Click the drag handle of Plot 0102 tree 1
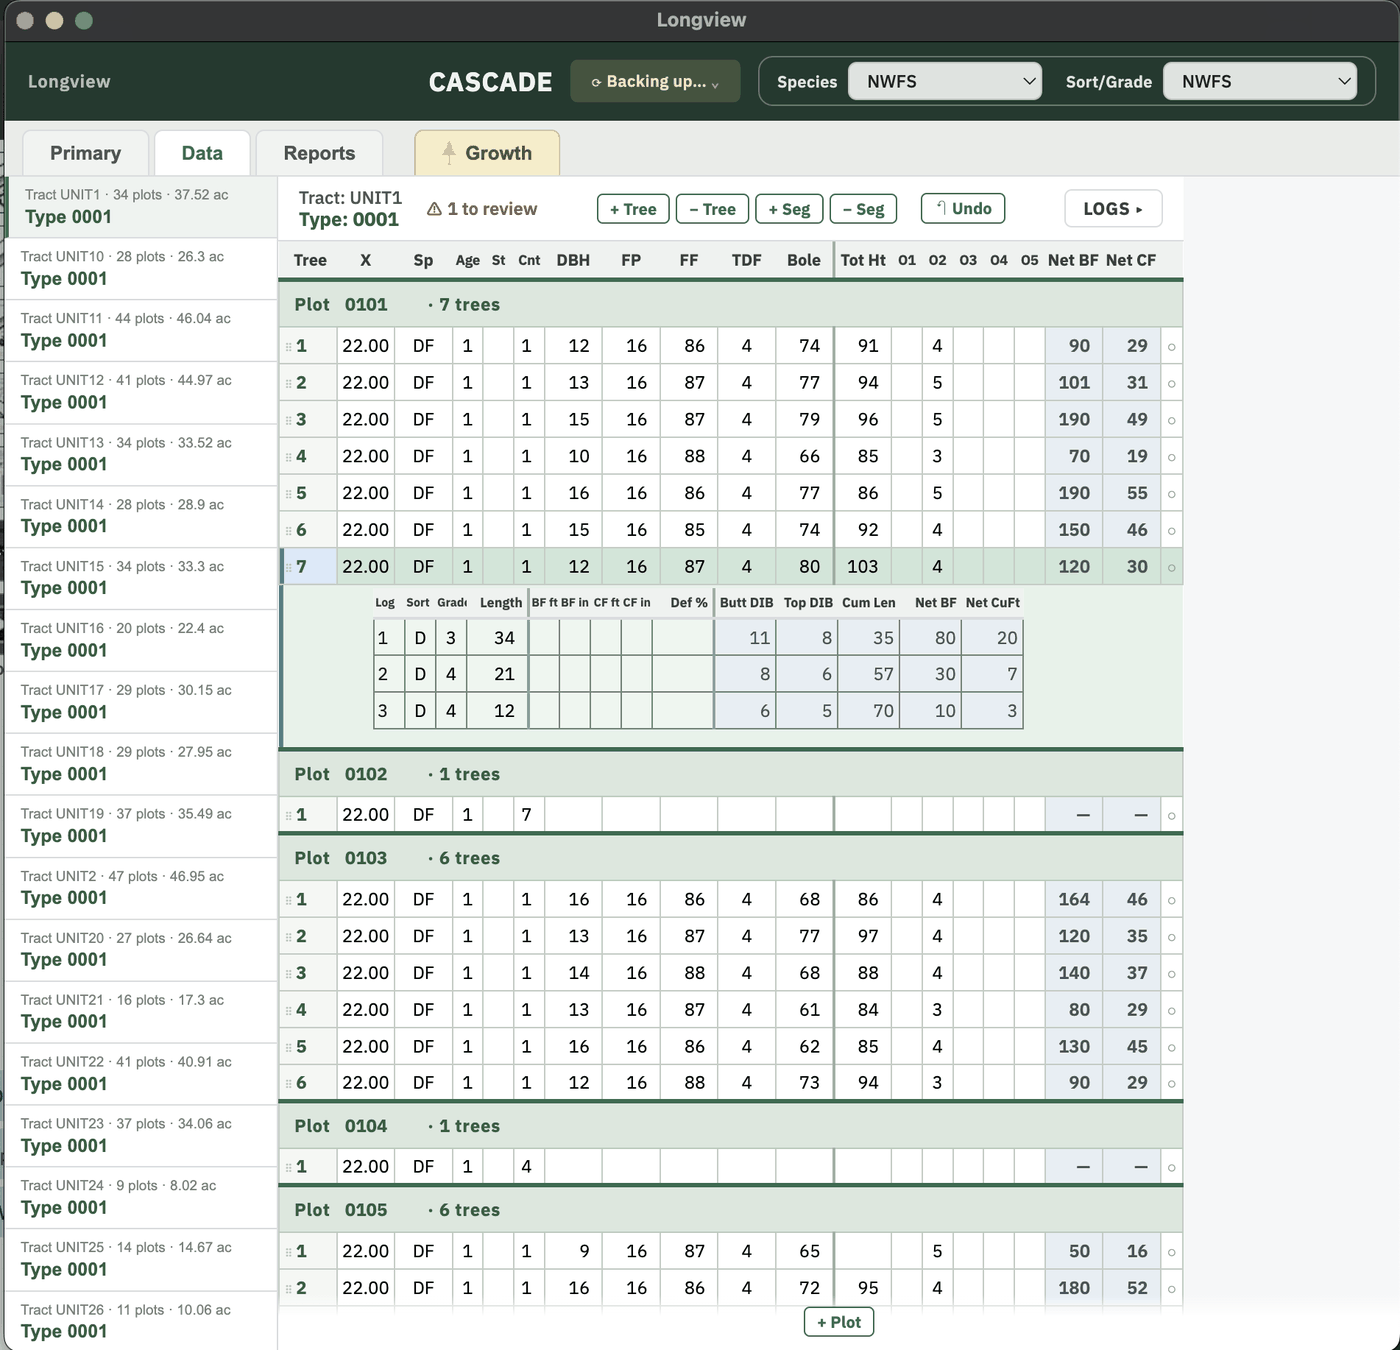1400x1350 pixels. coord(289,816)
